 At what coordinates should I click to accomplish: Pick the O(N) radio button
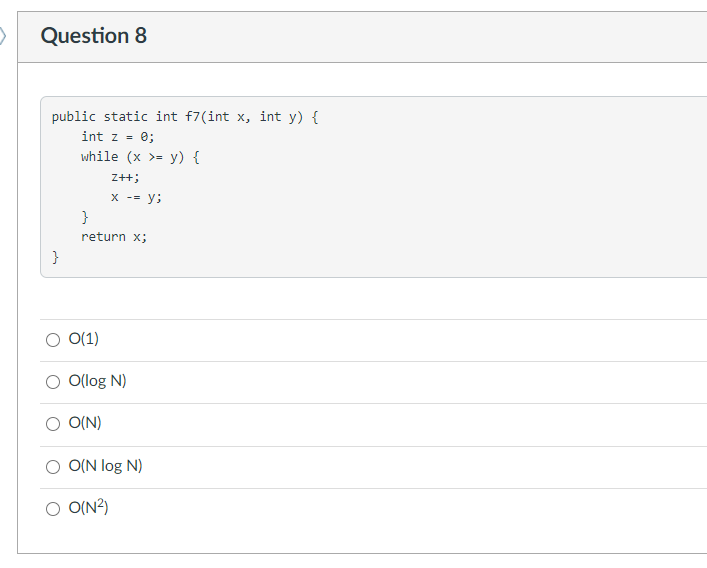point(53,424)
